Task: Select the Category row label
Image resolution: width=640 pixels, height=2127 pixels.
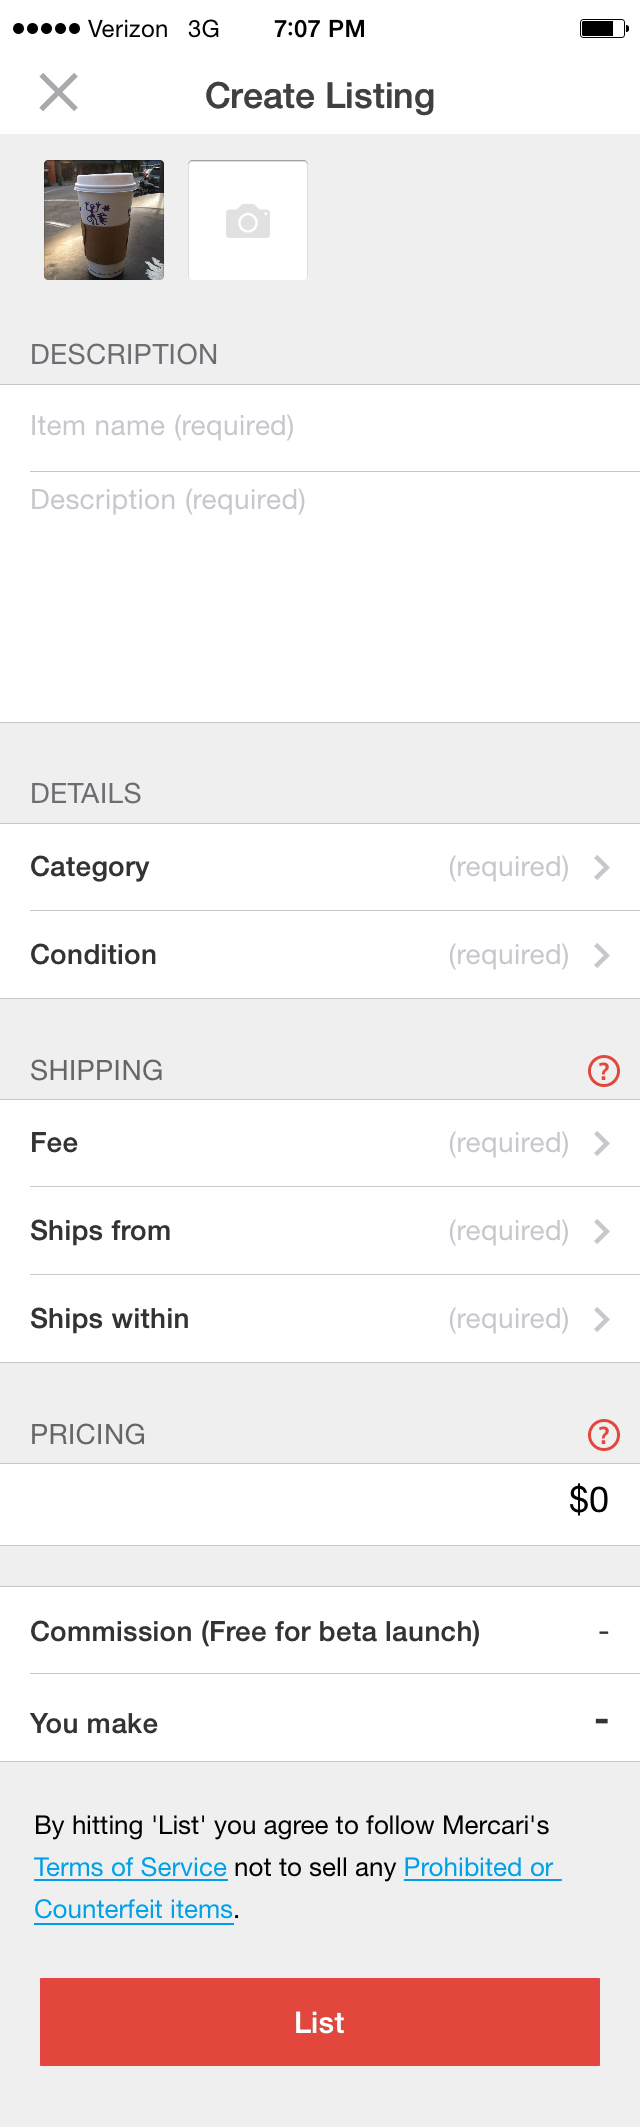Action: coord(90,867)
